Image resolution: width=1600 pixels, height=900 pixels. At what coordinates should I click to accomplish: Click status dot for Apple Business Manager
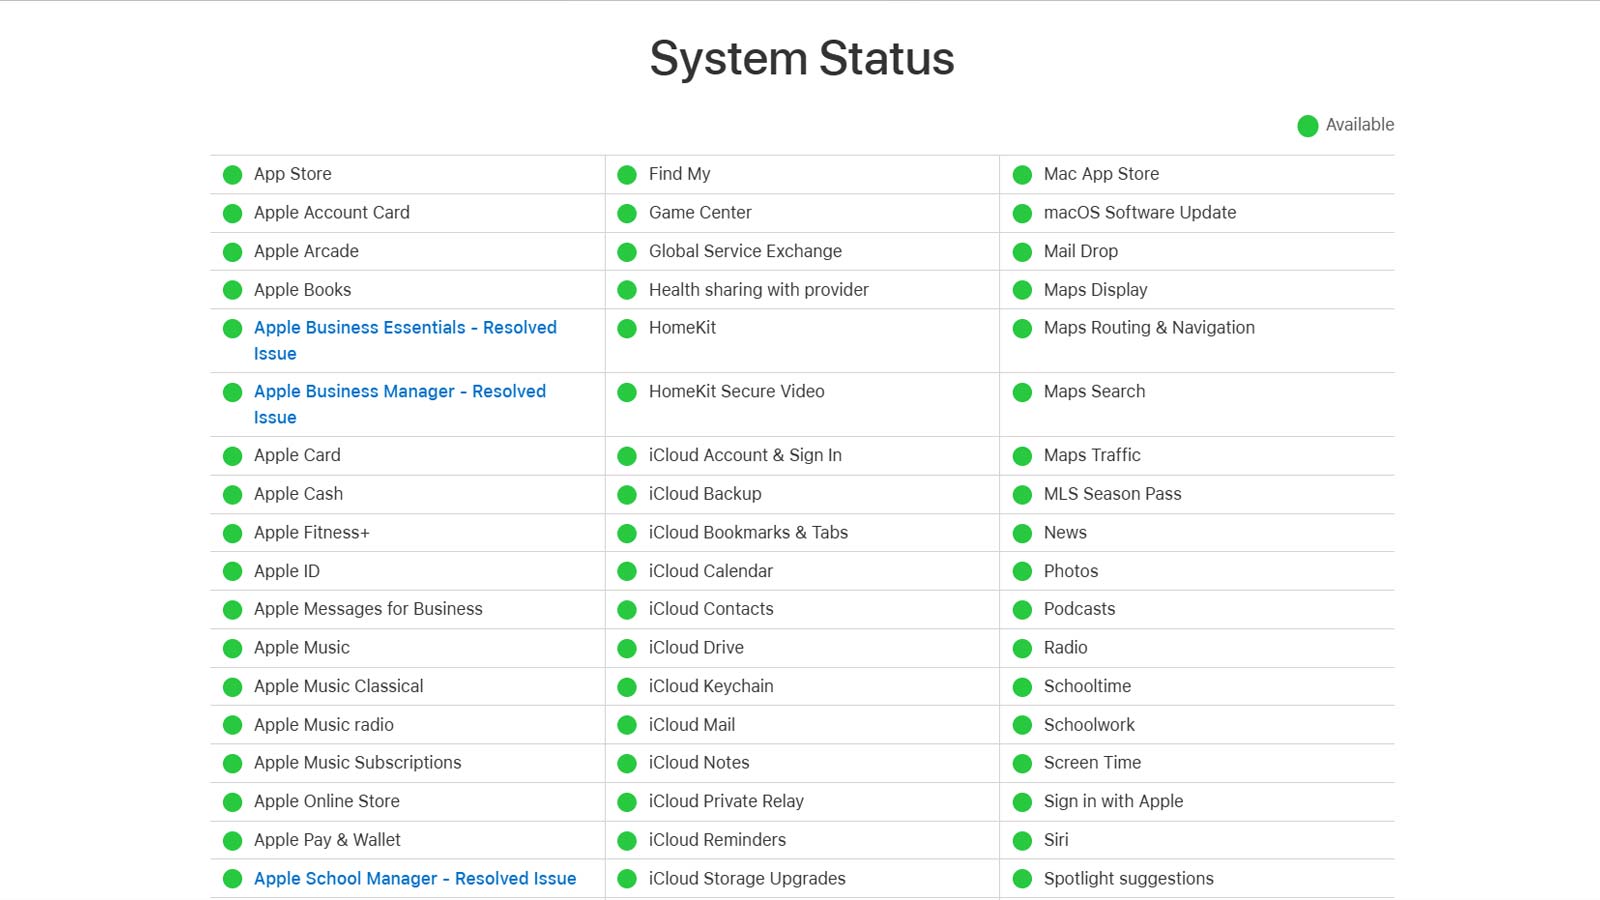(233, 392)
